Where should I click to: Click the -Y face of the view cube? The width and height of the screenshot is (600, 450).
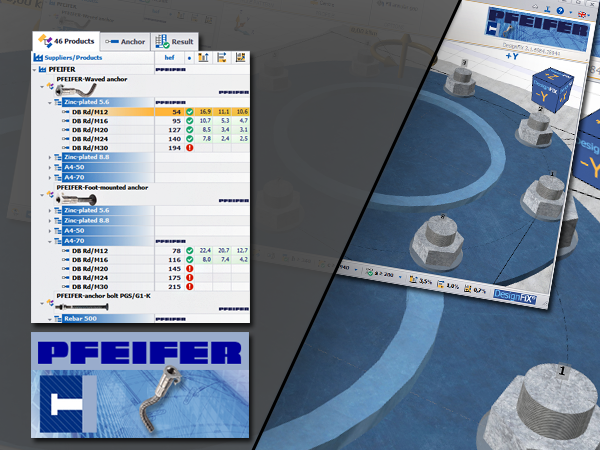(543, 96)
